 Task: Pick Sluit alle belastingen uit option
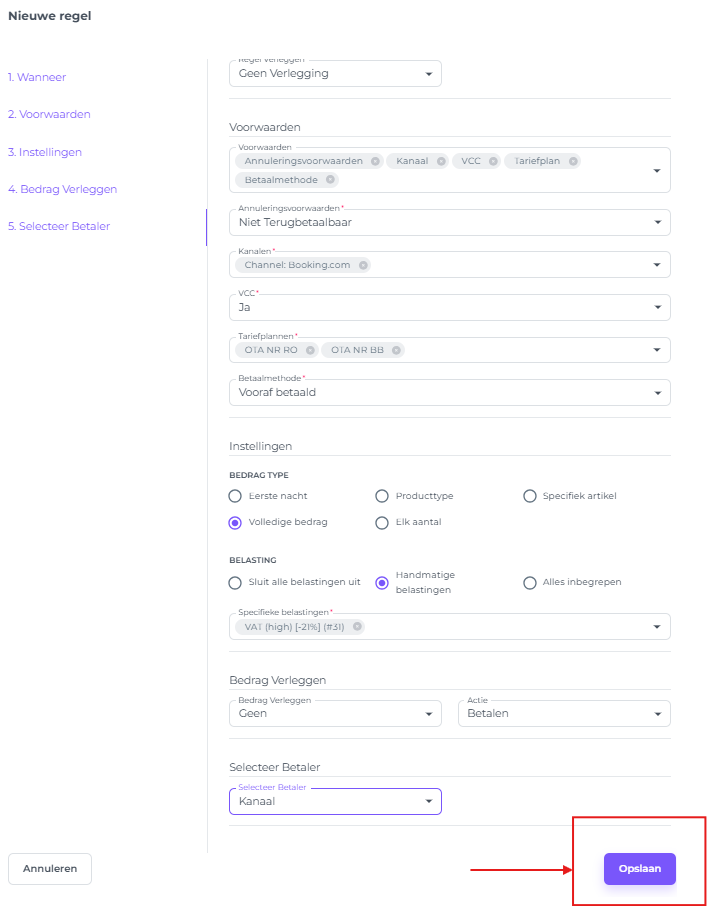[235, 583]
